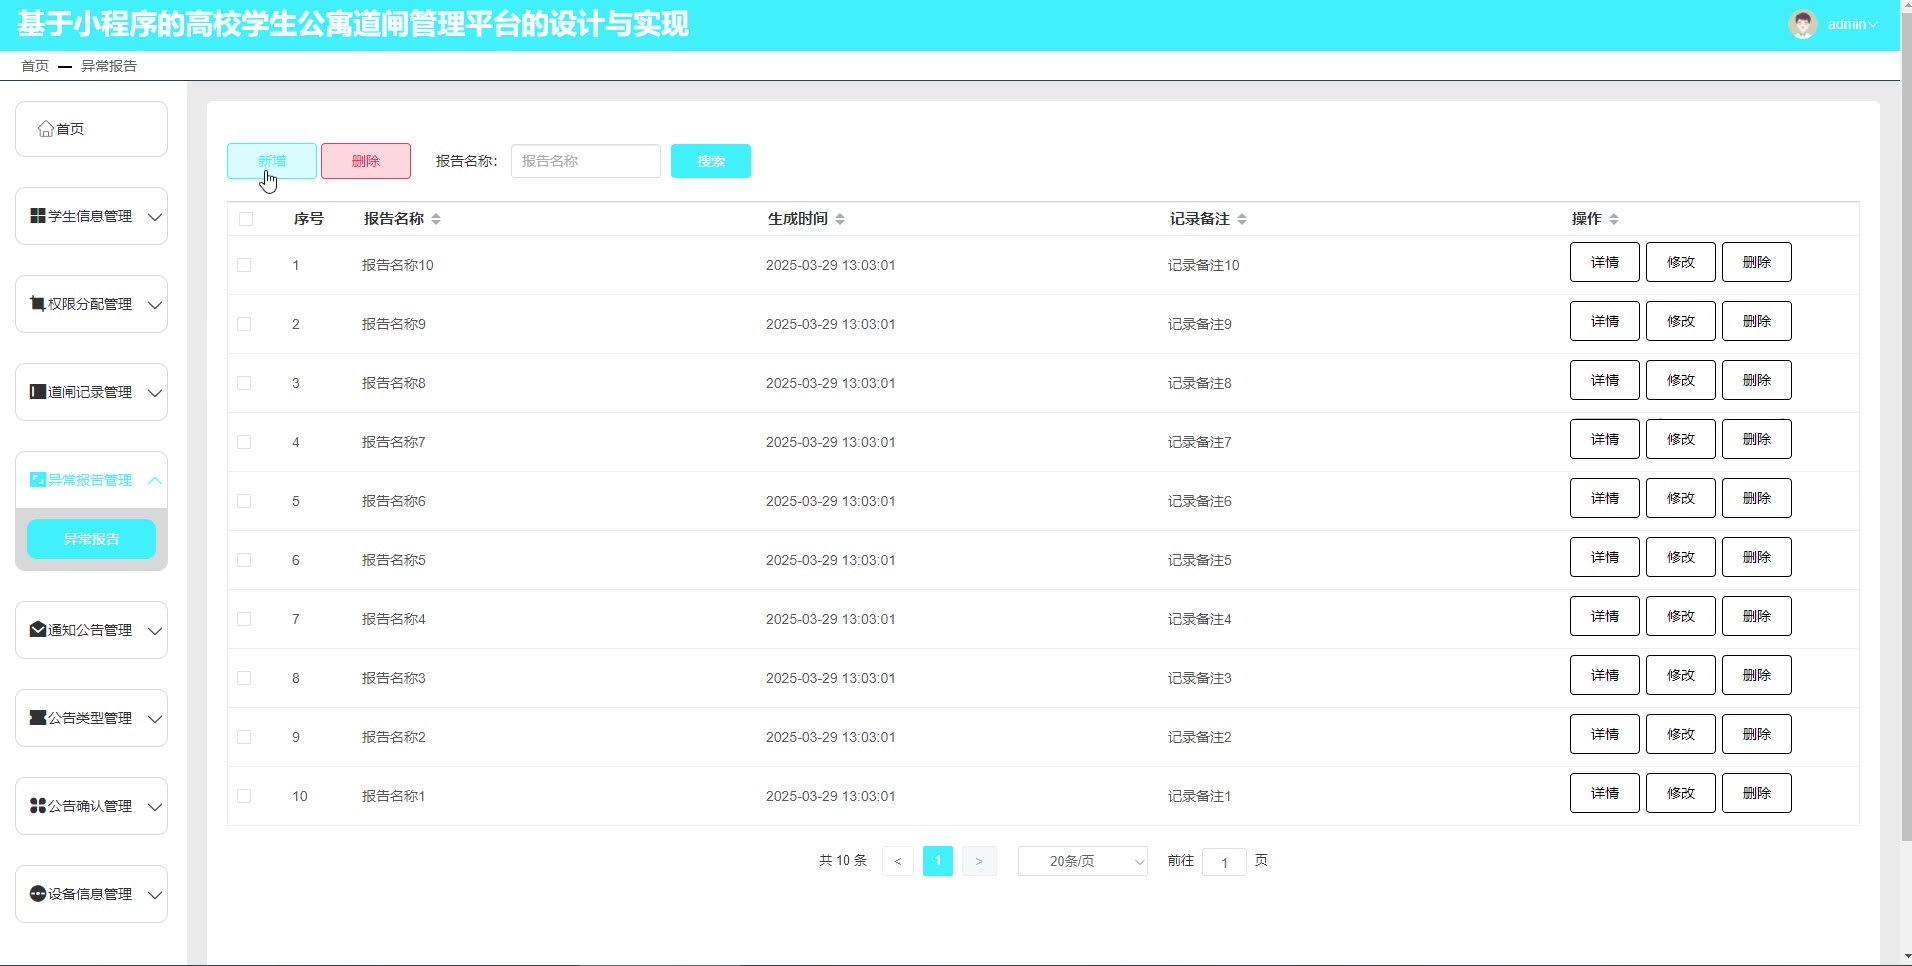Click the announcement type management icon
This screenshot has width=1912, height=966.
click(38, 718)
